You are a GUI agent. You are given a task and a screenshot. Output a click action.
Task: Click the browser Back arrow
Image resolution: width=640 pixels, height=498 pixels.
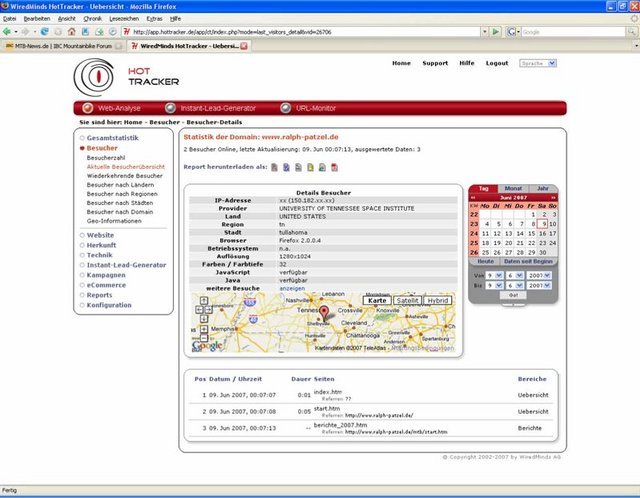(x=7, y=31)
